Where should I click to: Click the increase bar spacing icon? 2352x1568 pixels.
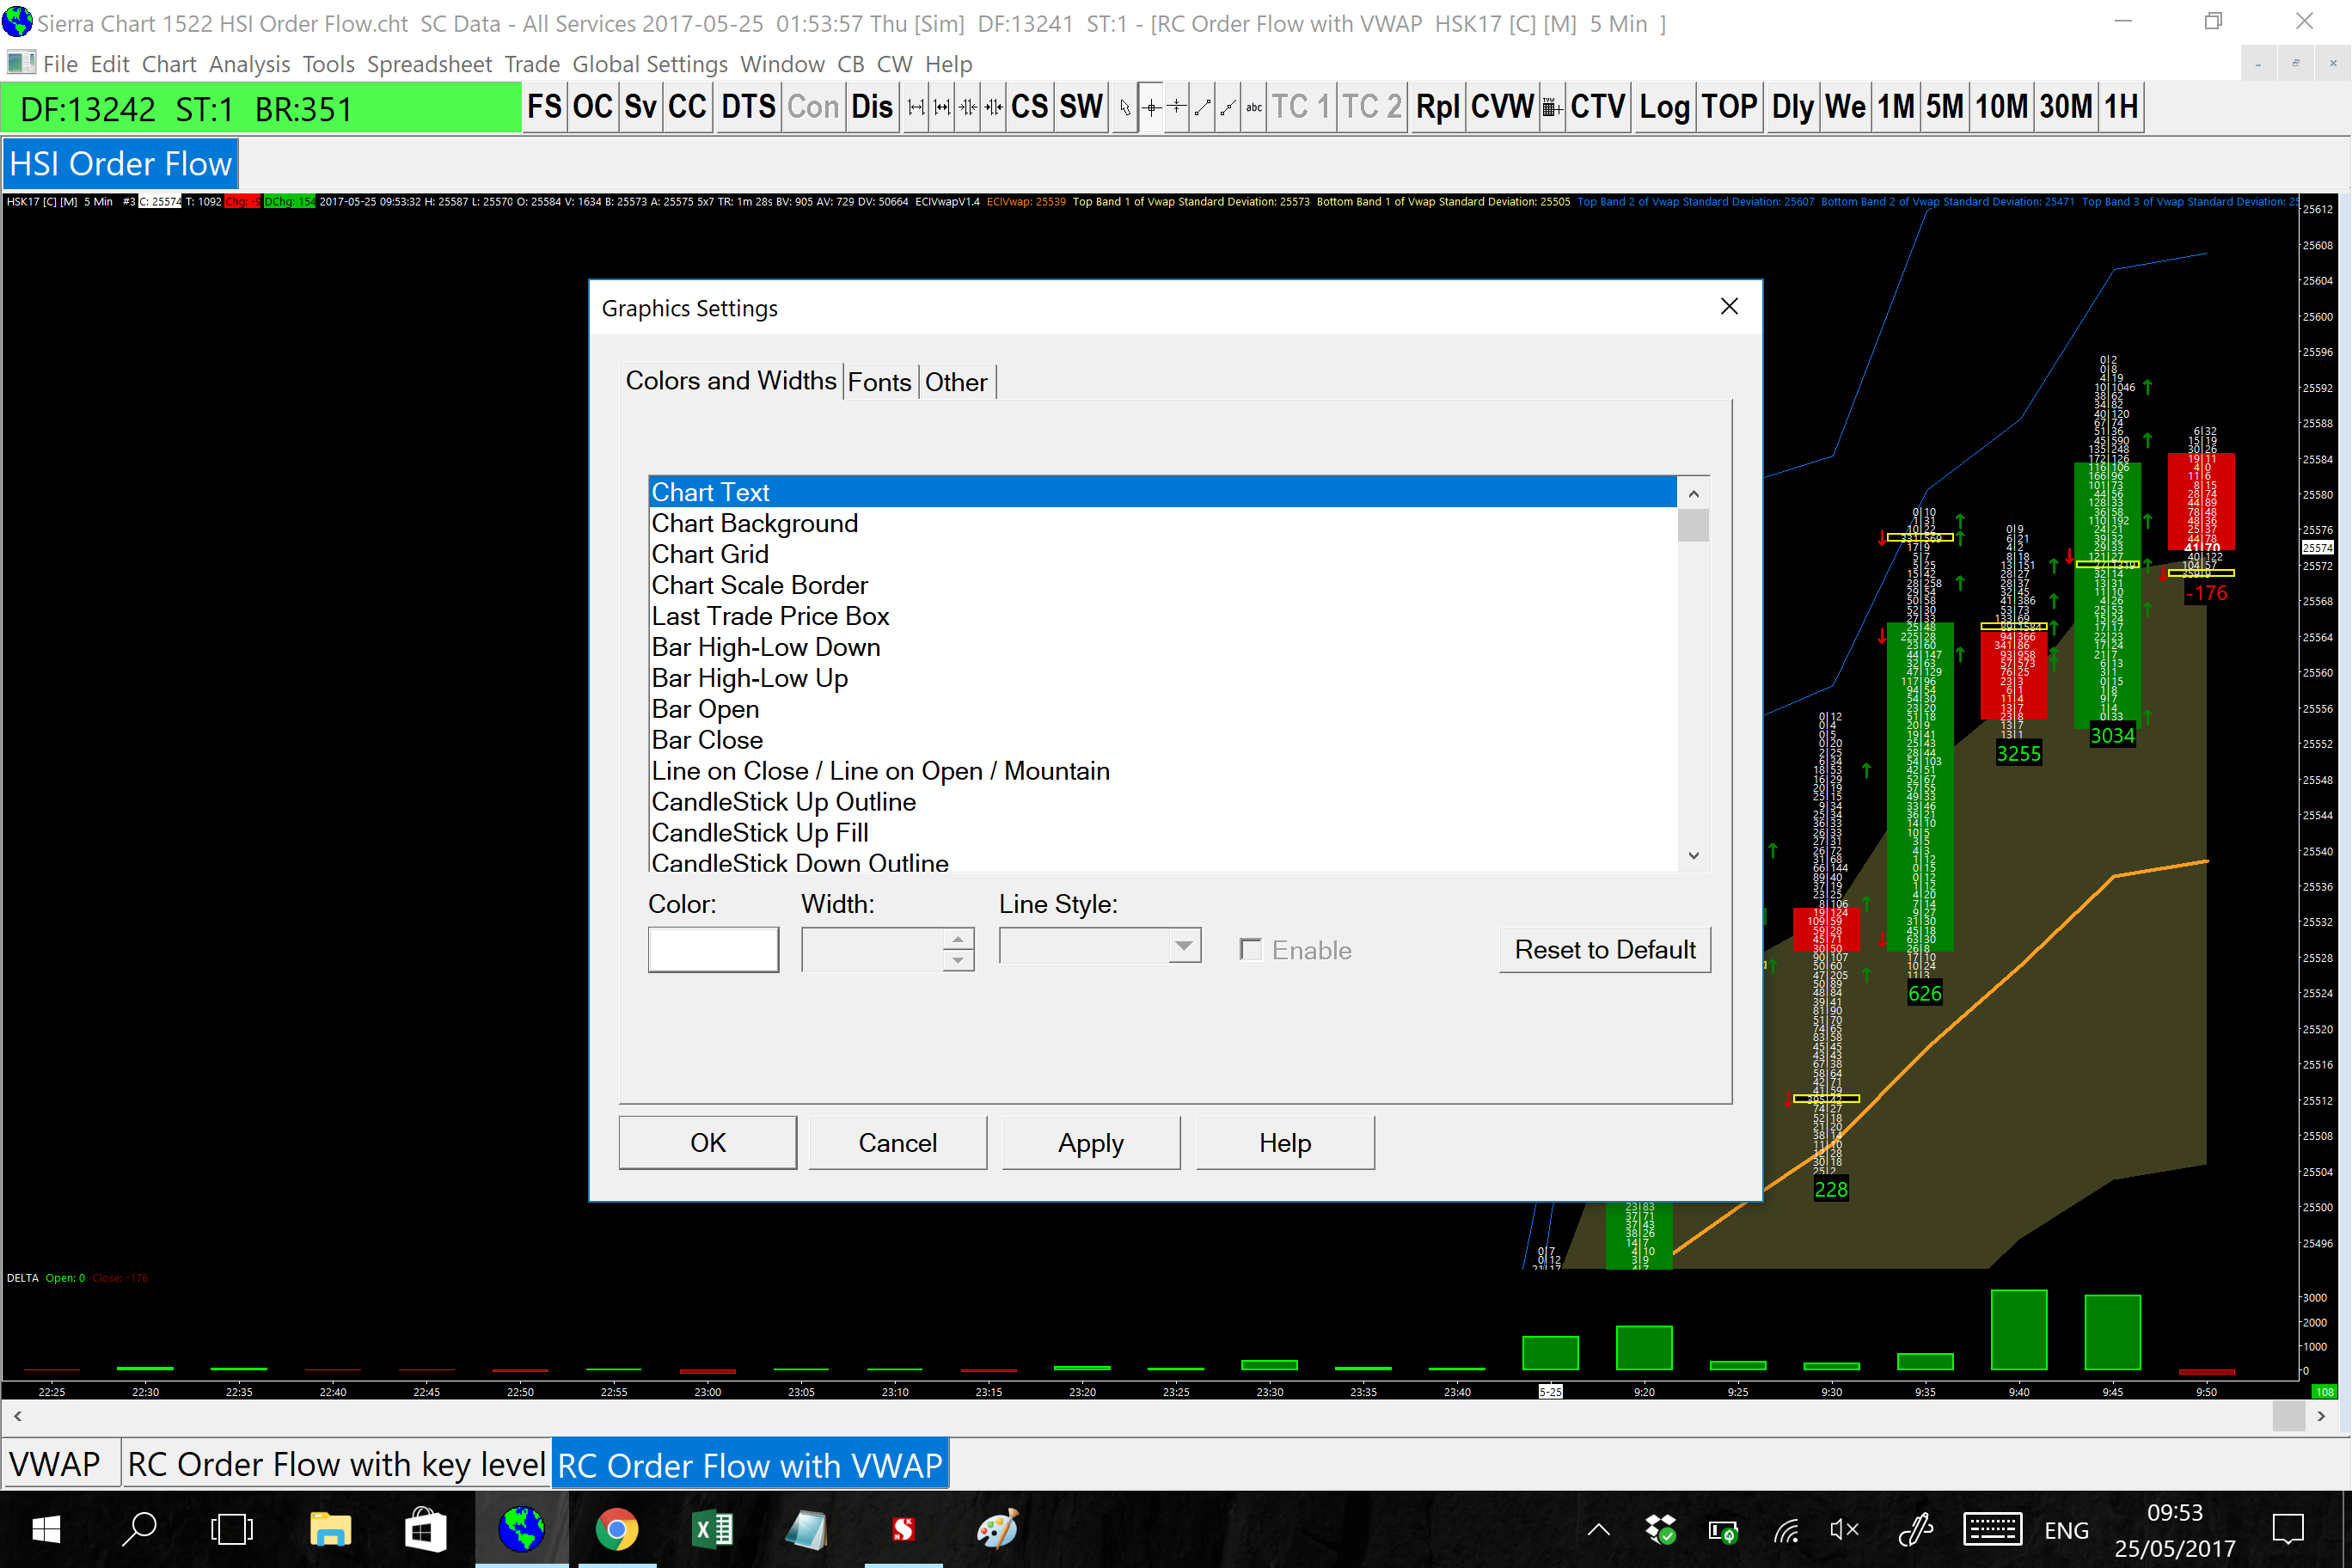[x=916, y=107]
